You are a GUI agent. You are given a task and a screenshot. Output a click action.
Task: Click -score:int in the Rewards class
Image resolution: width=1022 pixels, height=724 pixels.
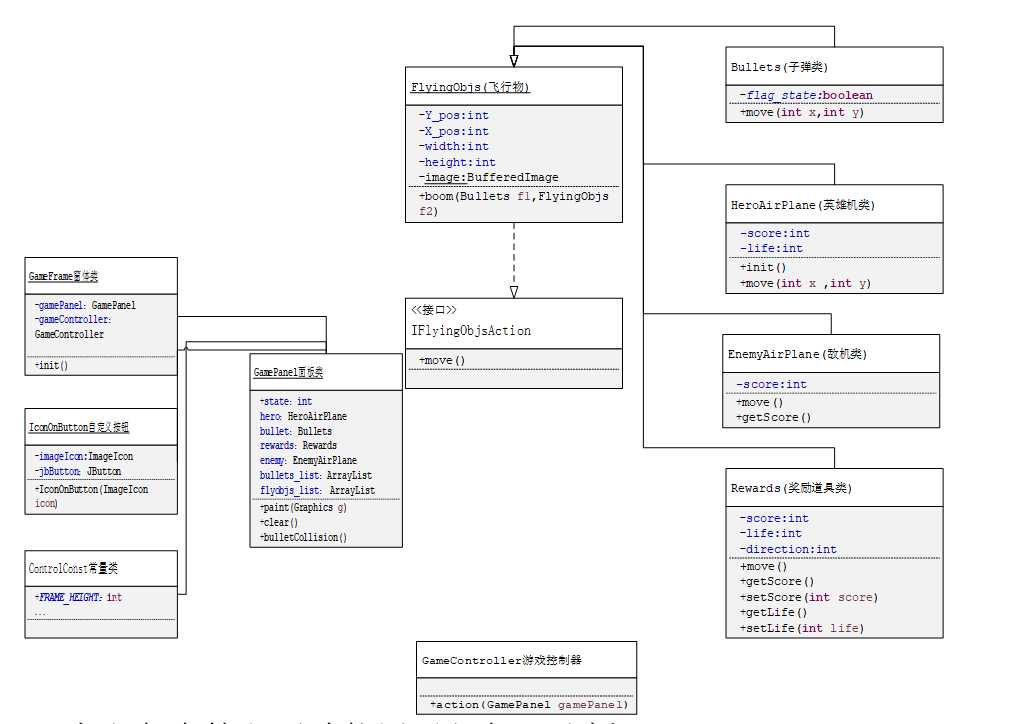[774, 518]
